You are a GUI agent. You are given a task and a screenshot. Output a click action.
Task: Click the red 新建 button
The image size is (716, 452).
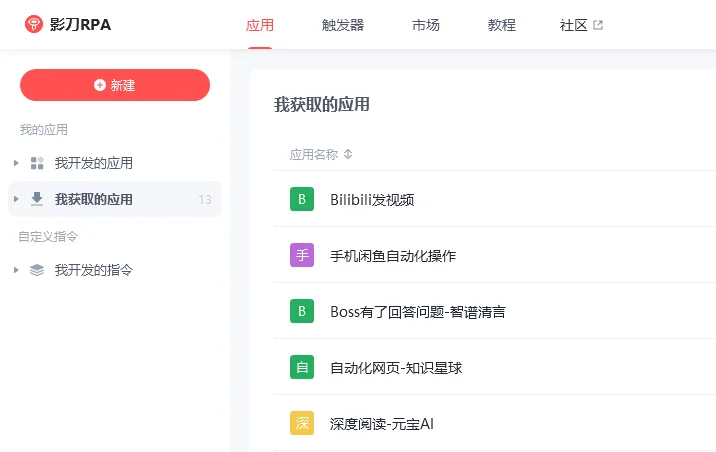coord(115,85)
